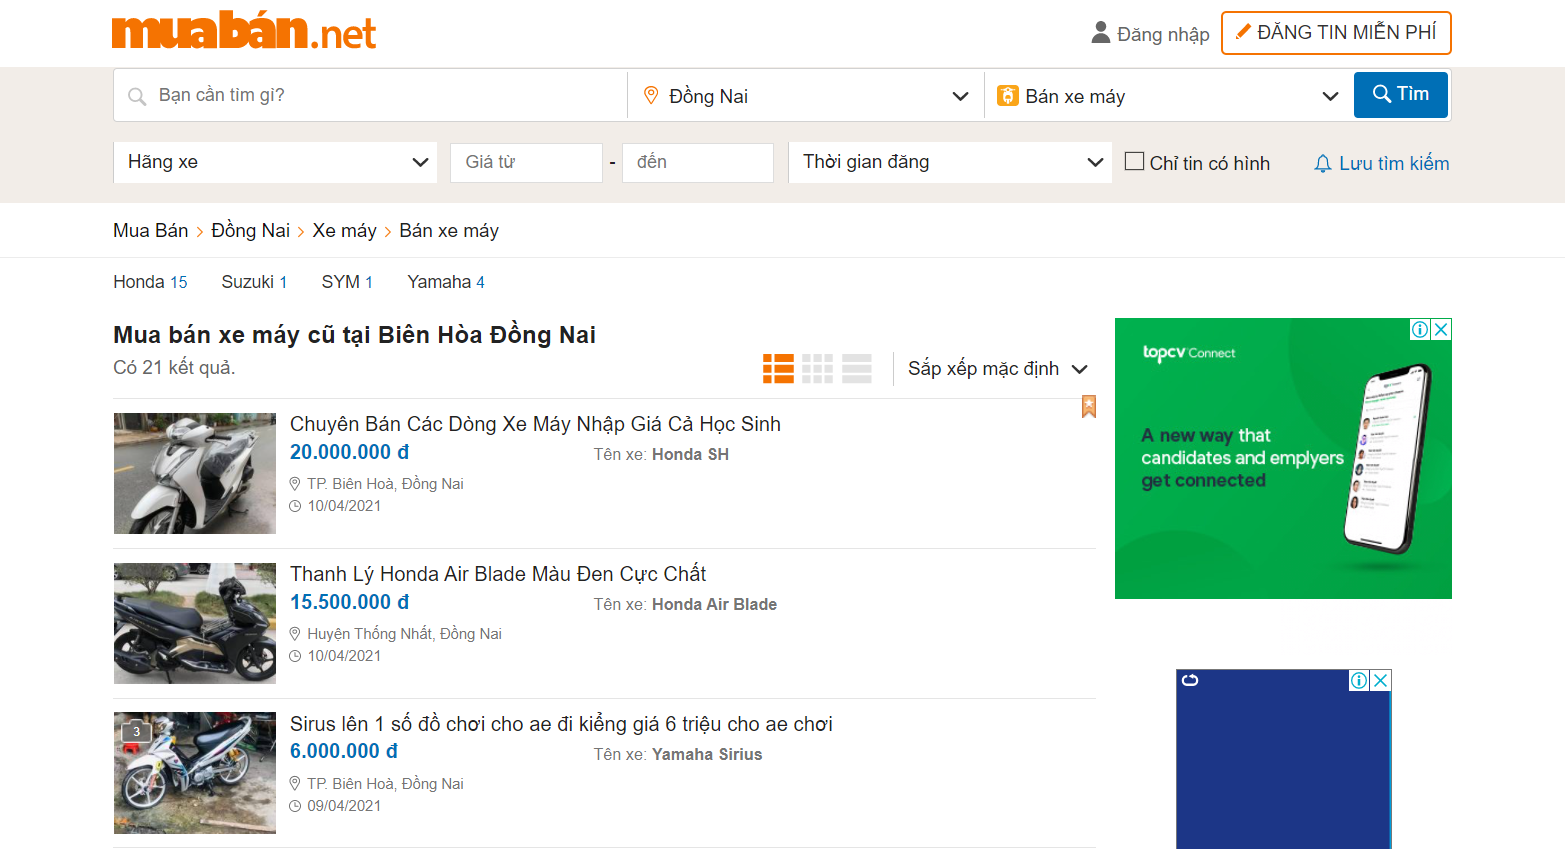Click the search magnifier icon in search box

coord(137,96)
